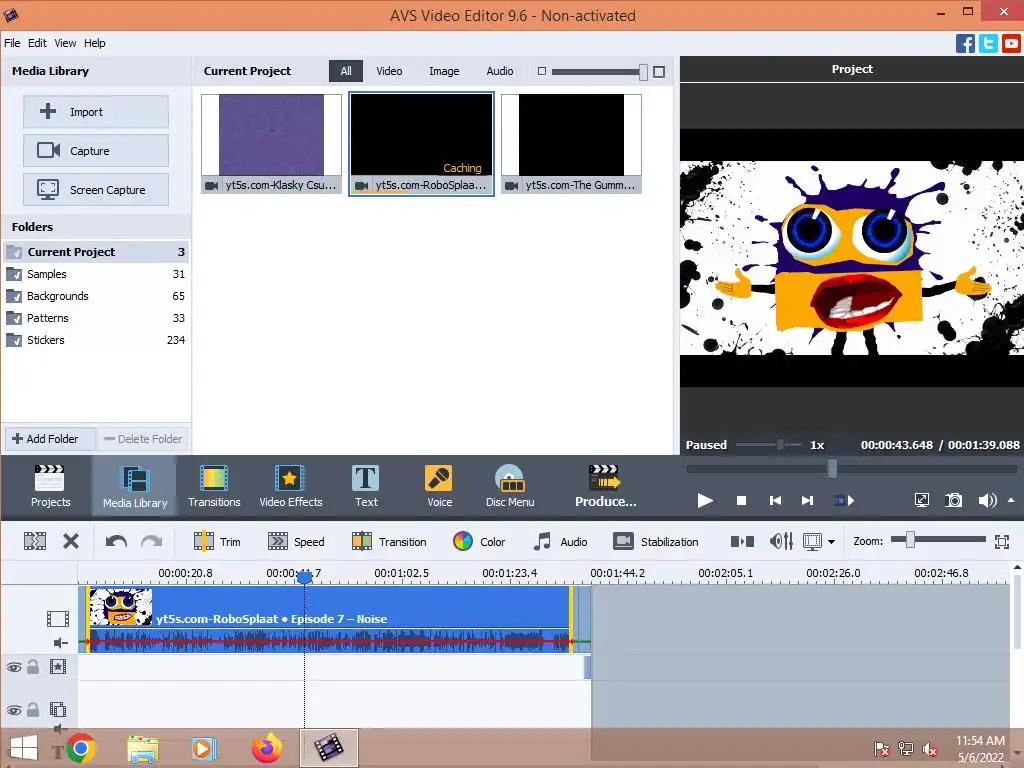Screen dimensions: 1024x768
Task: Click the zoom-to-fit timeline icon
Action: (x=1002, y=541)
